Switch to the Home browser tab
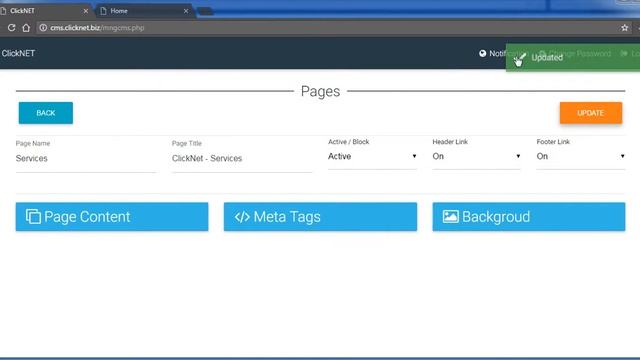Image resolution: width=640 pixels, height=360 pixels. click(x=145, y=11)
